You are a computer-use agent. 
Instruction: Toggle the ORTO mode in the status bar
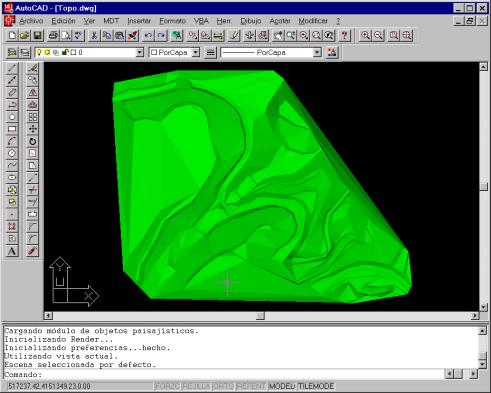(x=223, y=386)
